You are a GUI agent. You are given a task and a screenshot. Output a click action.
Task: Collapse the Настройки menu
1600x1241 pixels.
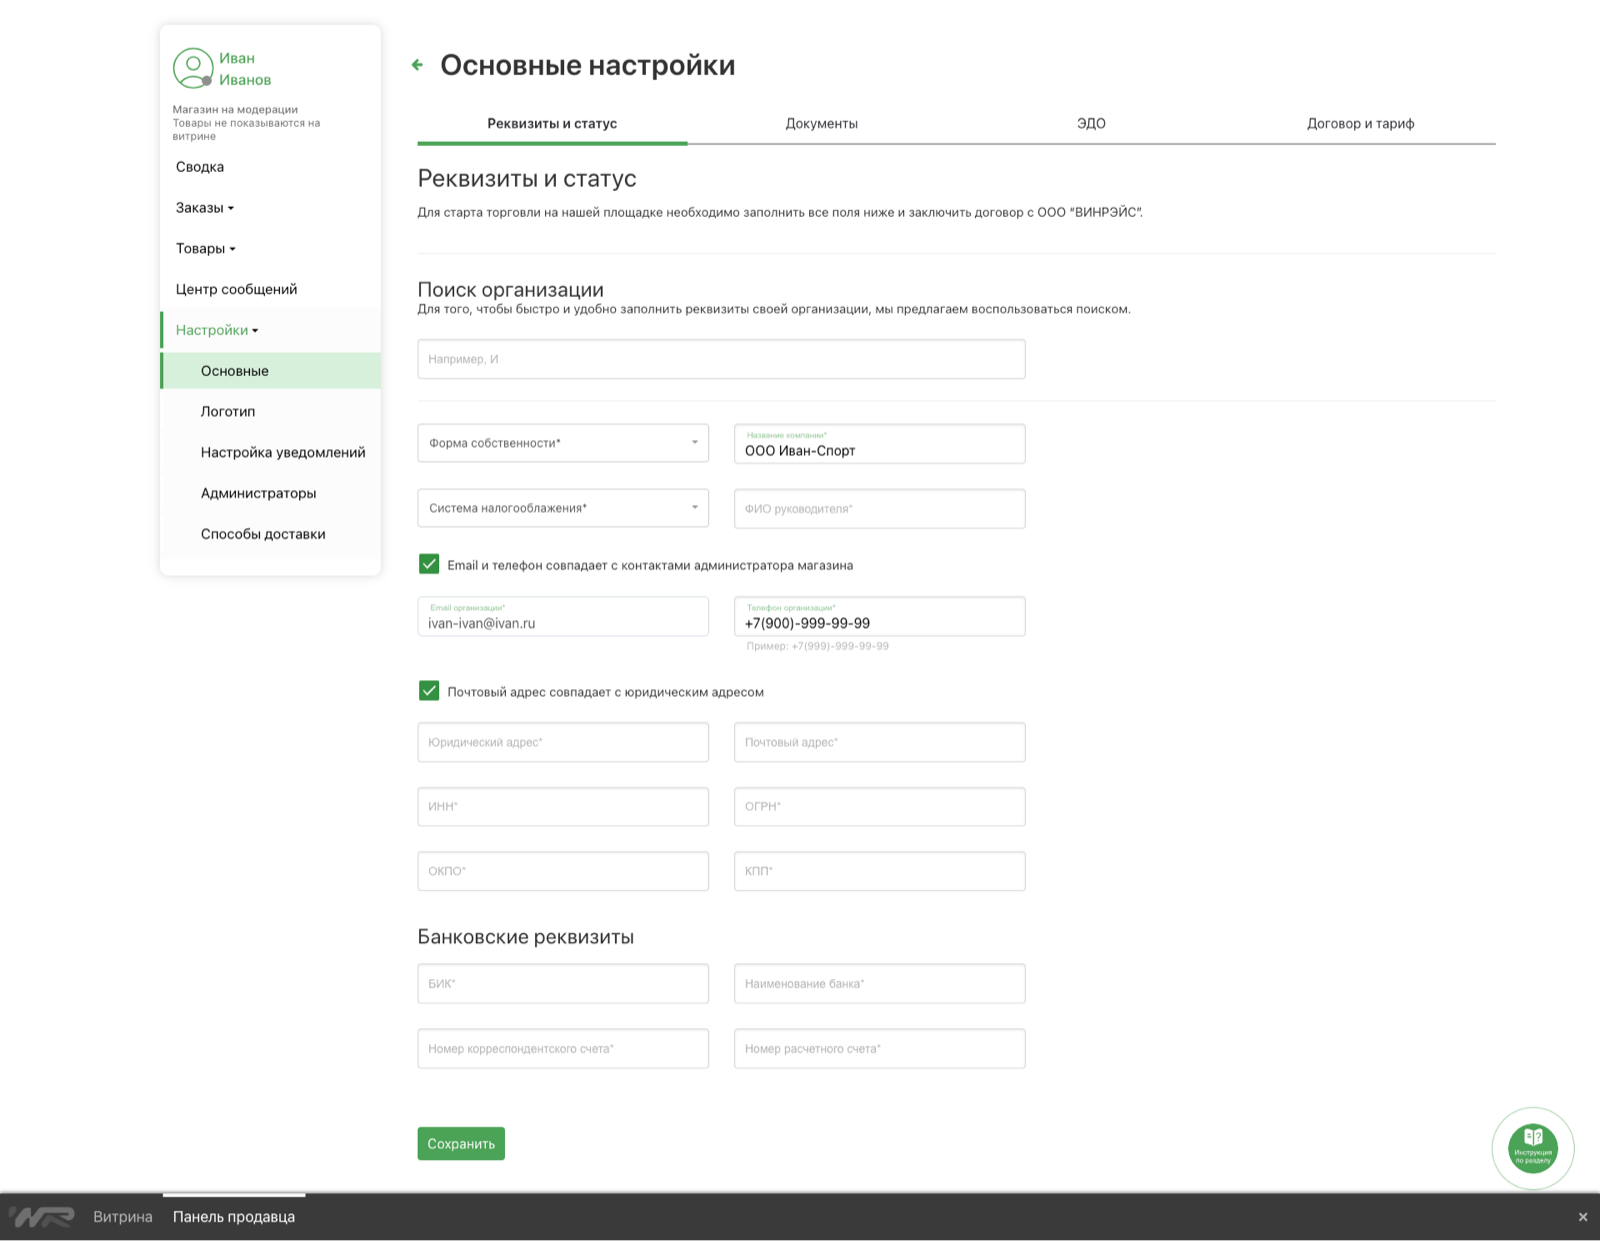click(x=217, y=330)
